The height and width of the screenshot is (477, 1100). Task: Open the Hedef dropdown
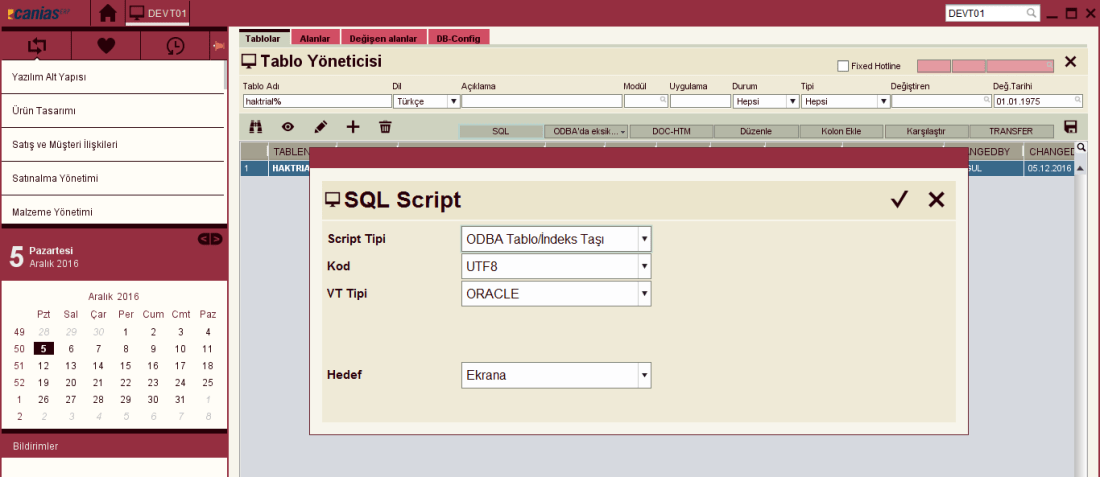tap(645, 376)
